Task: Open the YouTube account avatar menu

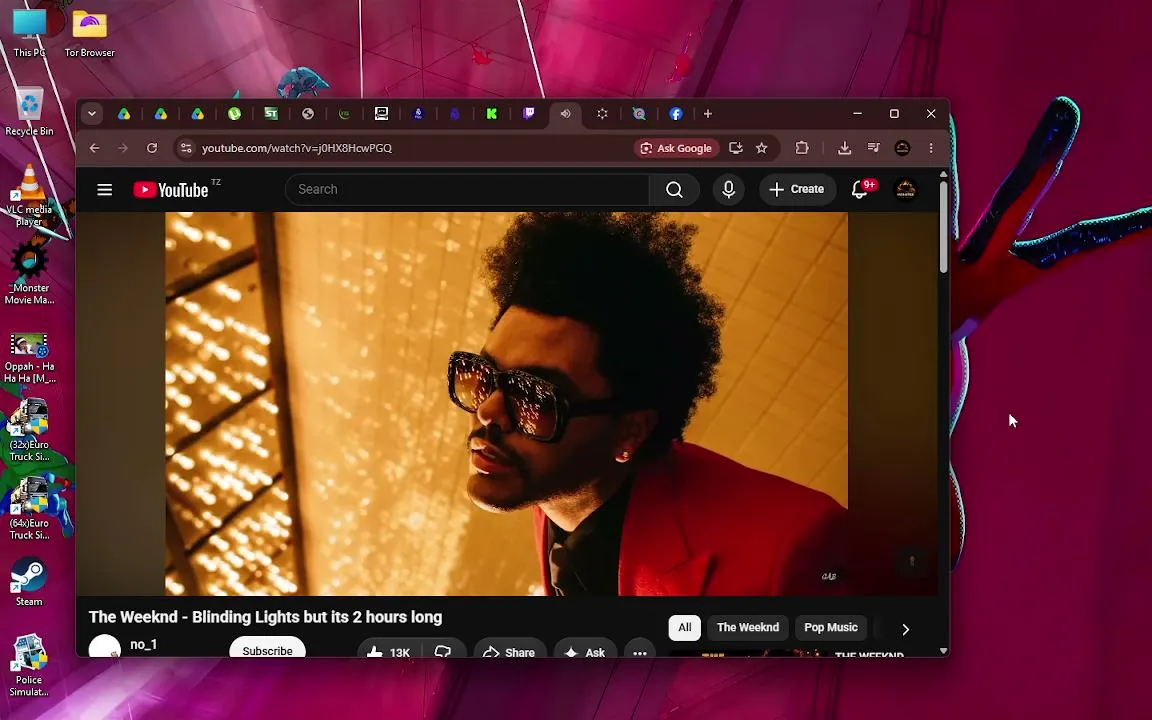Action: (905, 190)
